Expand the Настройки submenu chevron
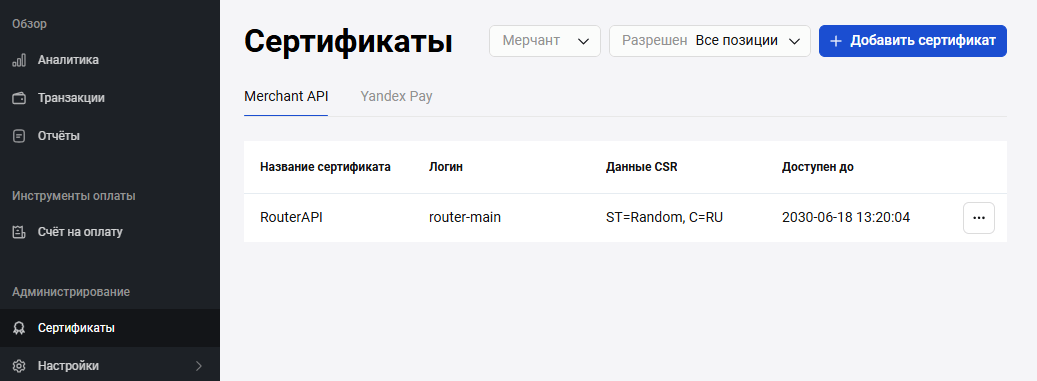 (x=199, y=366)
